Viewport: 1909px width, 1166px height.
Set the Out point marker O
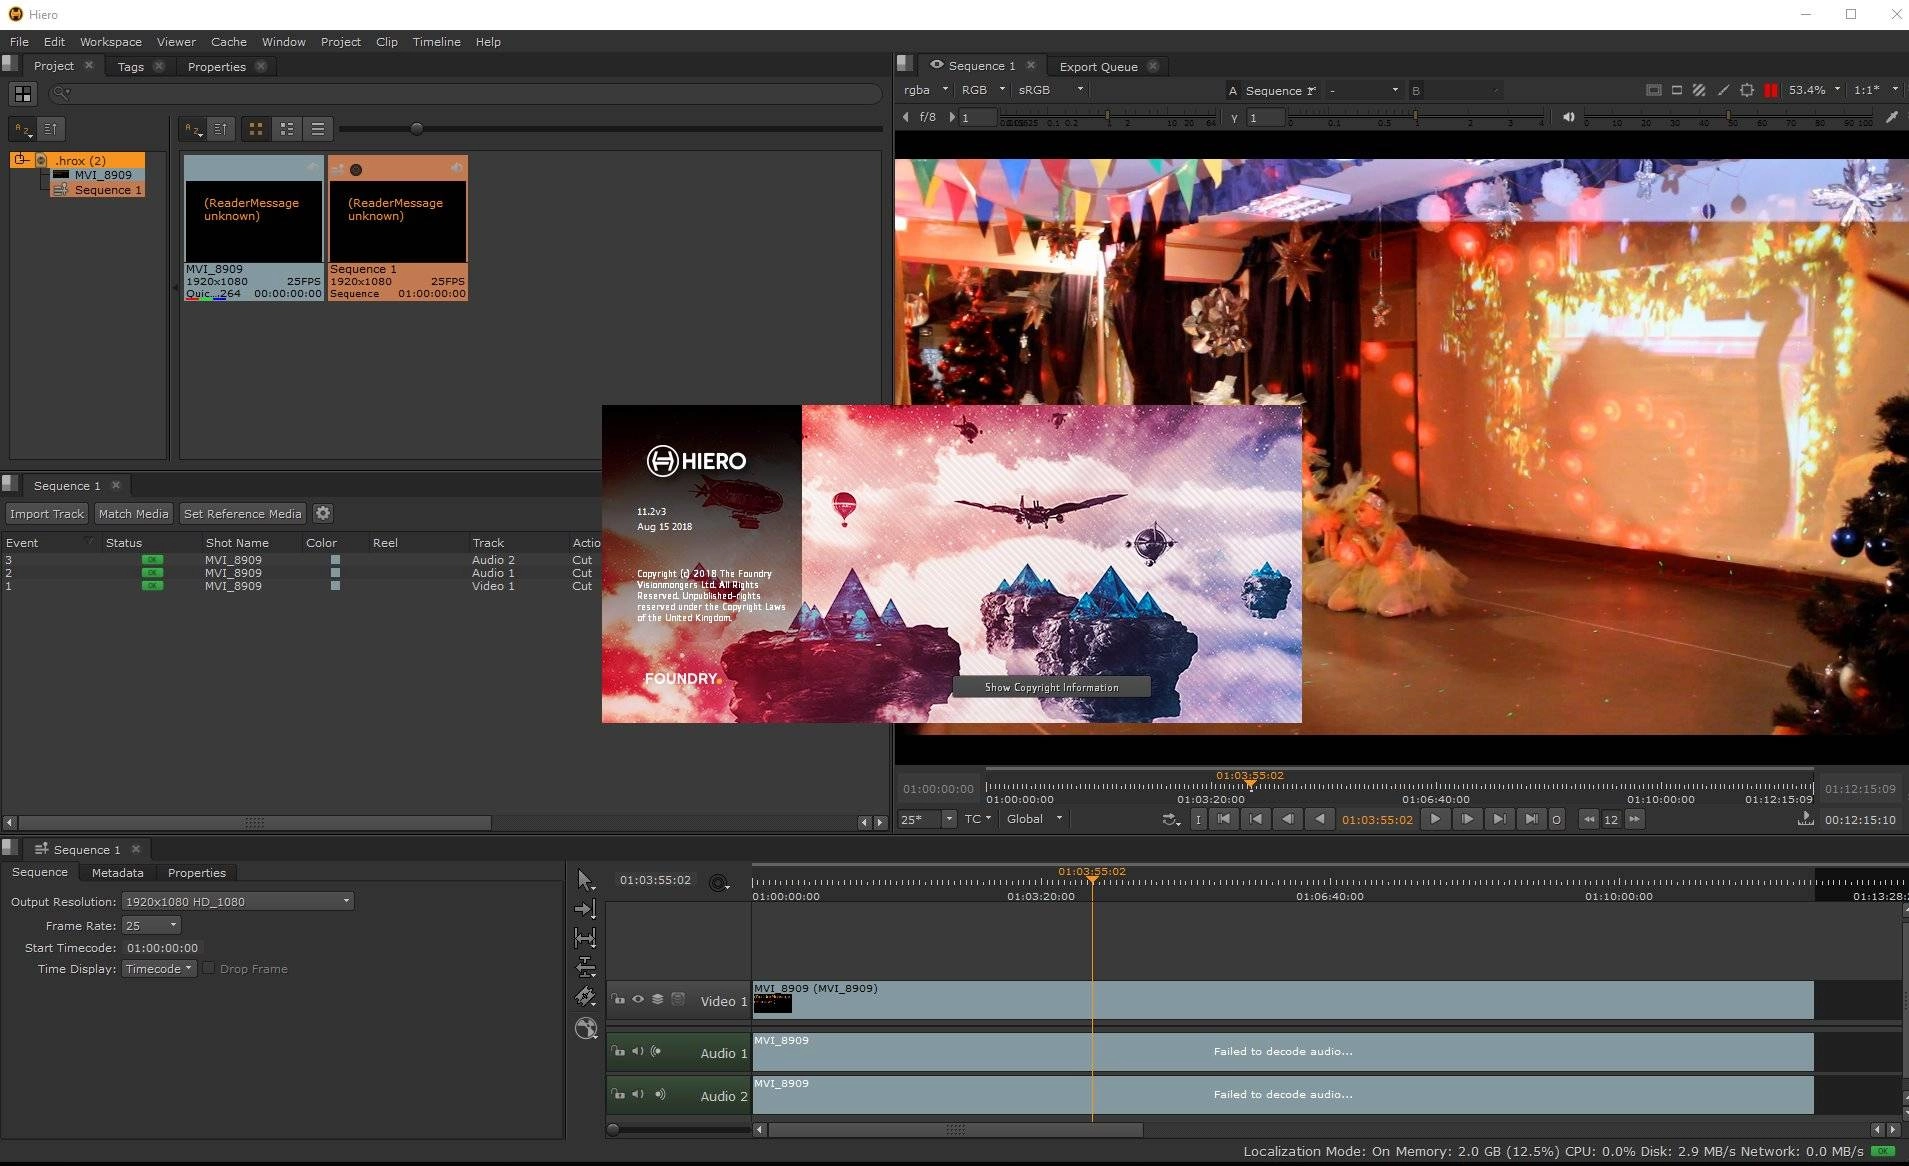tap(1556, 819)
